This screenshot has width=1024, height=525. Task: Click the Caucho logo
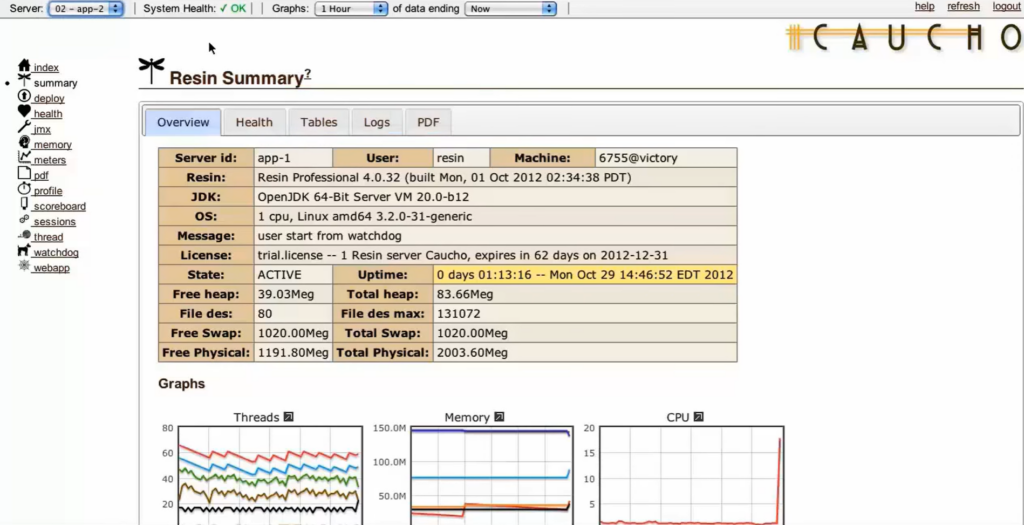point(905,37)
